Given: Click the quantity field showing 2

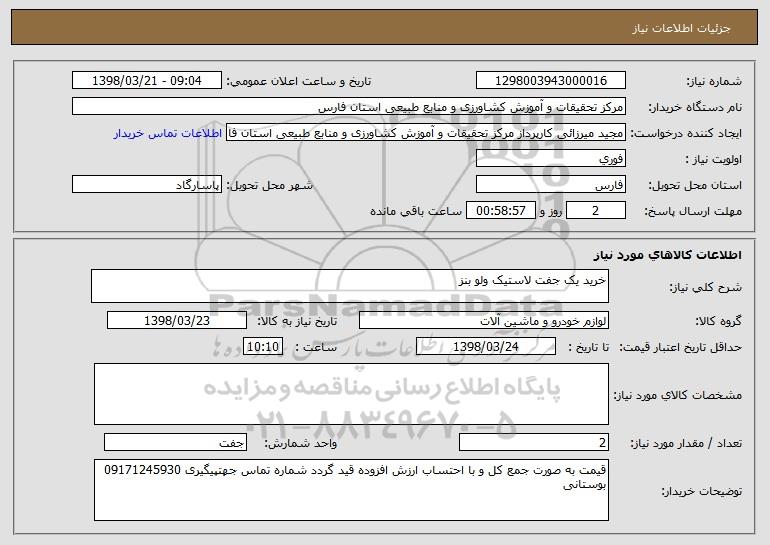Looking at the screenshot, I should (x=534, y=442).
